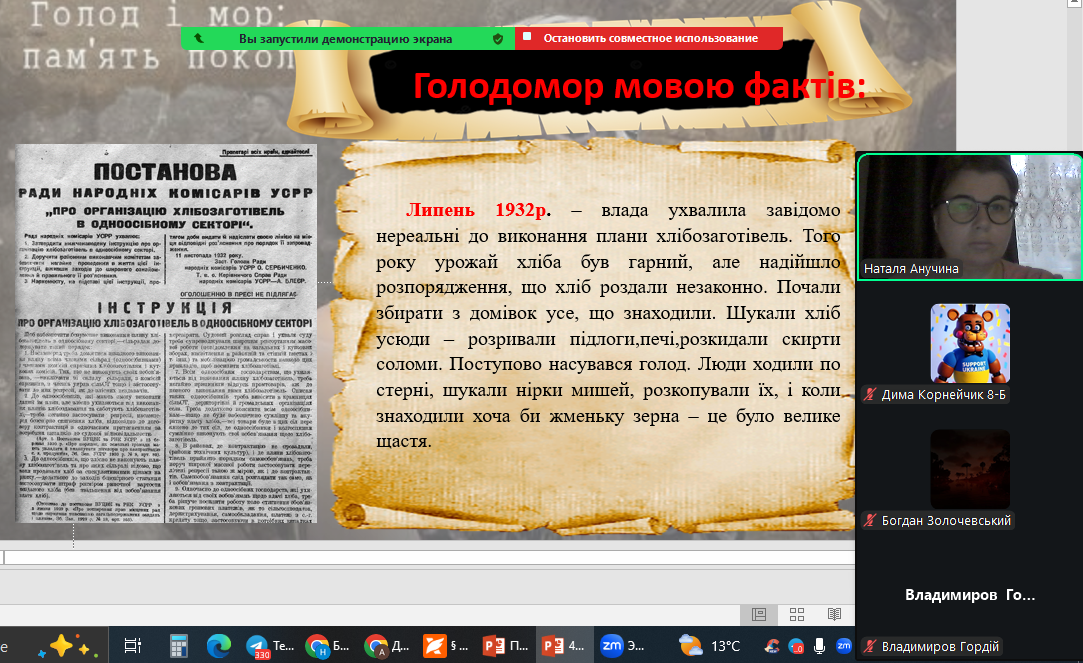The image size is (1083, 663).
Task: Open the weather widget showing 13°C
Action: click(709, 645)
